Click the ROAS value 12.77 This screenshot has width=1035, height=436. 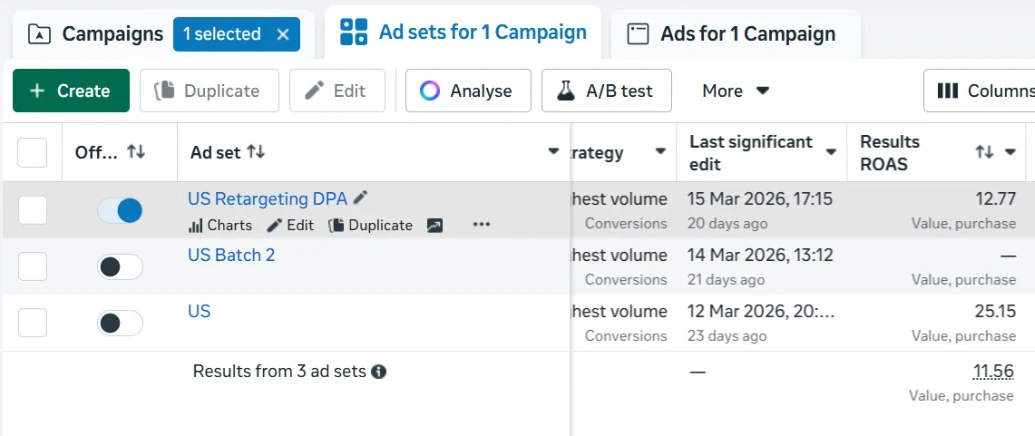[x=996, y=199]
